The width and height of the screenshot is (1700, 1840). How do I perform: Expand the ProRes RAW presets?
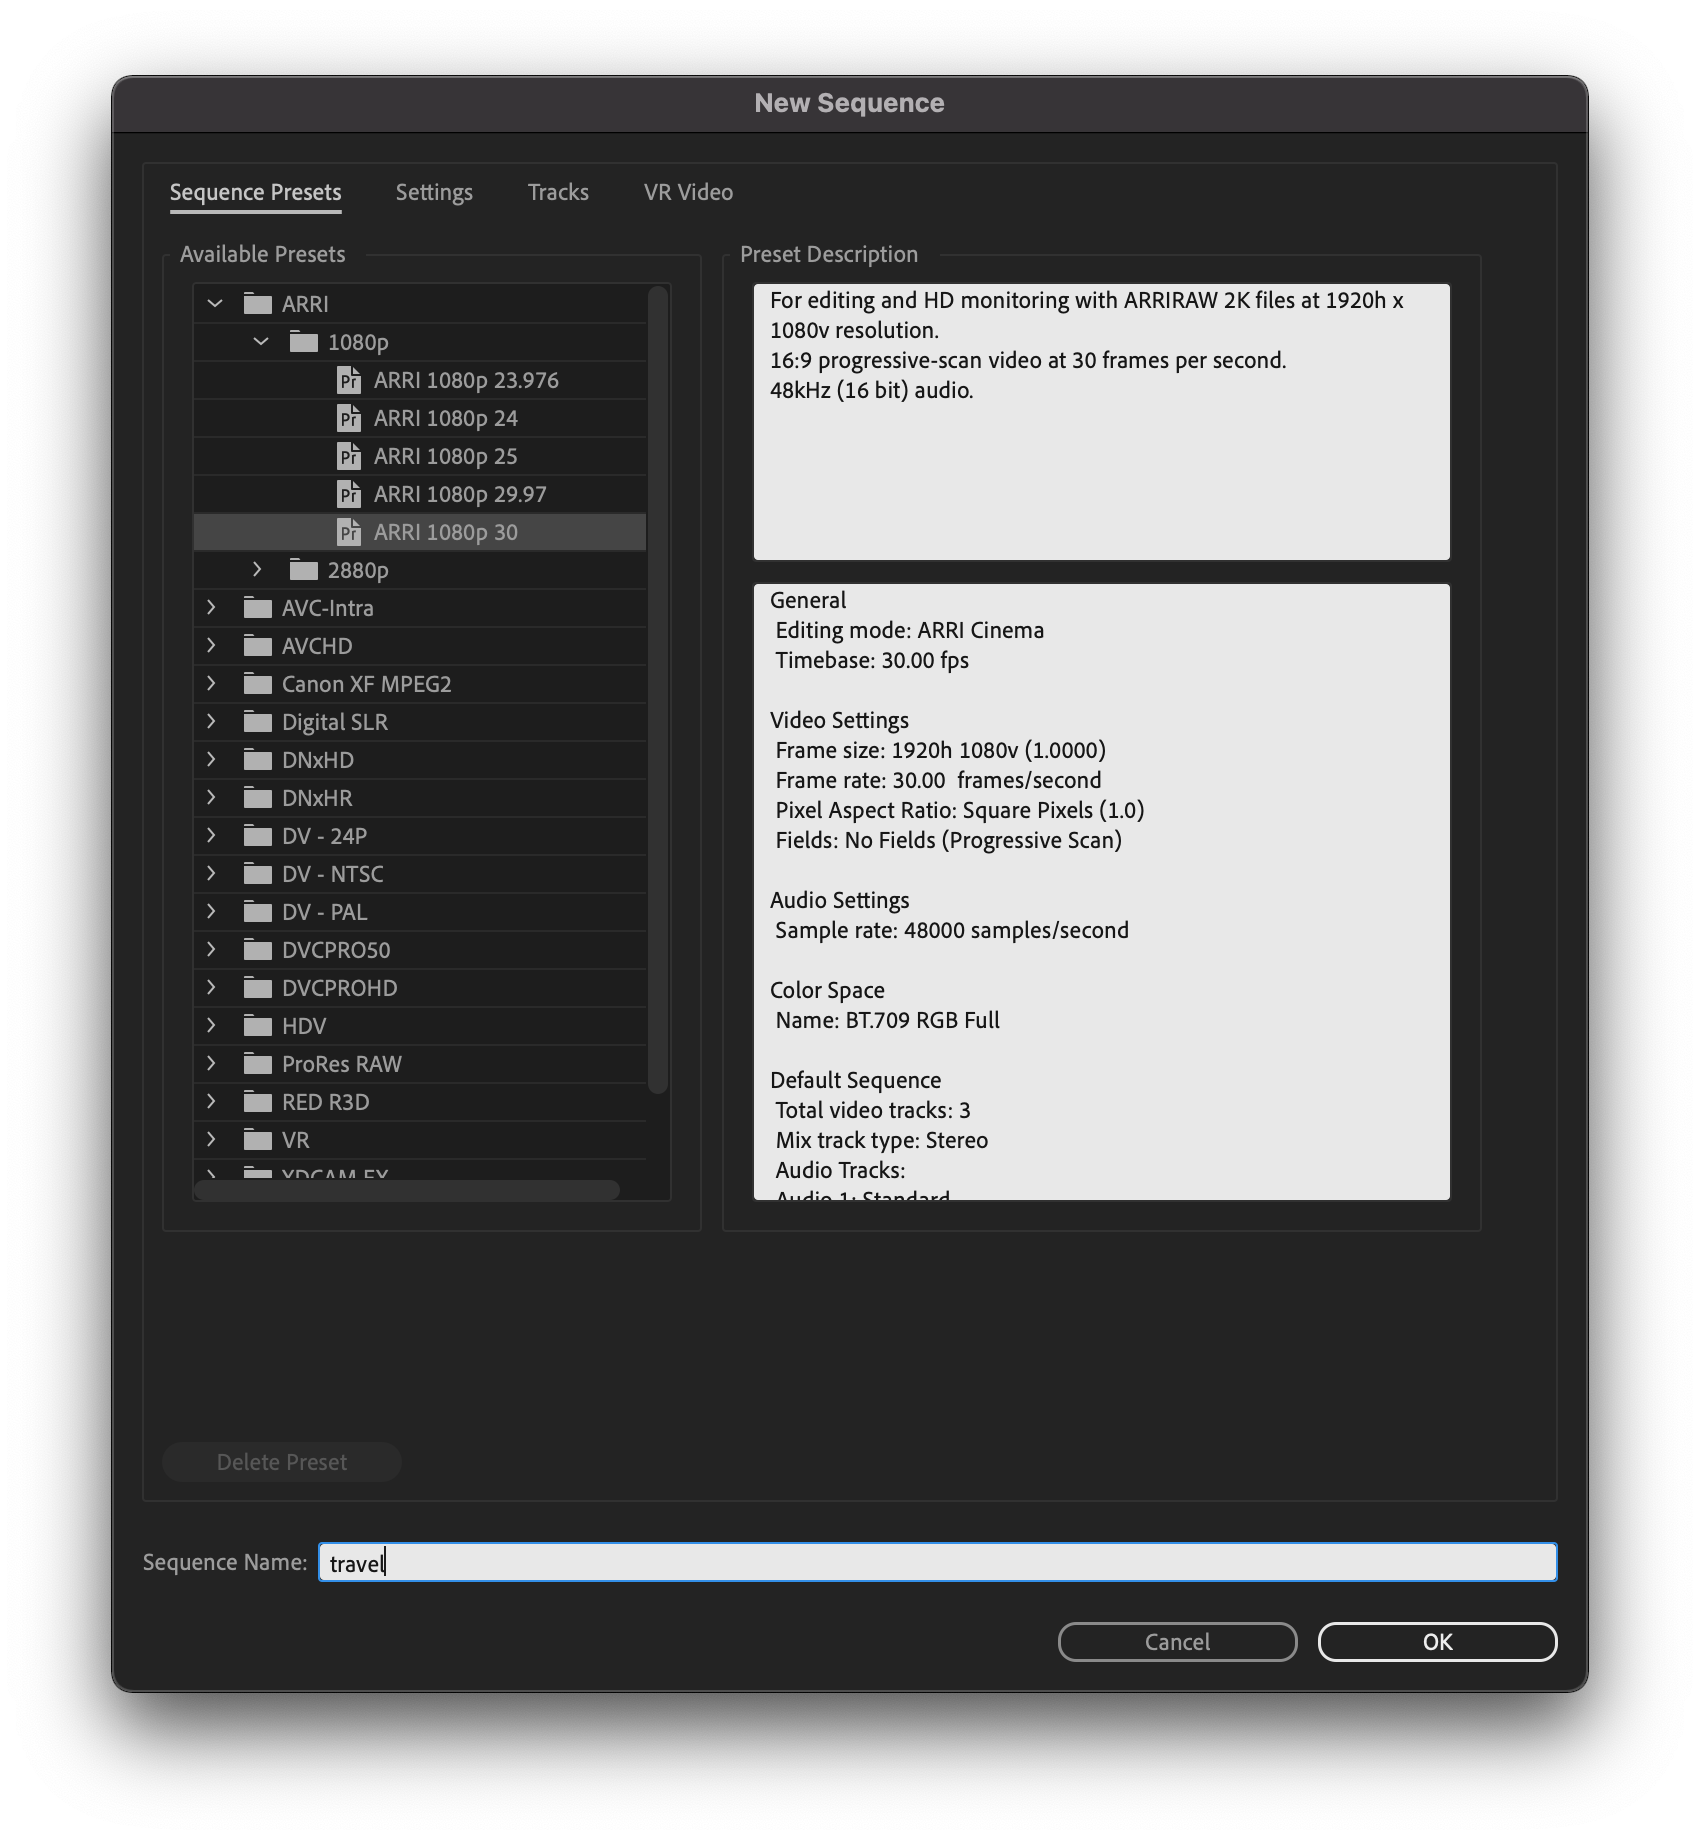(x=211, y=1063)
